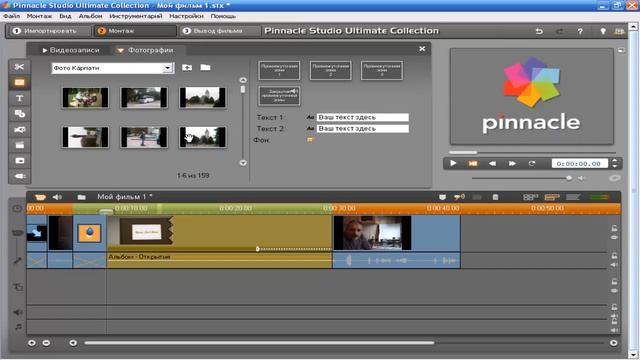Image resolution: width=640 pixels, height=360 pixels.
Task: Open the Вид menu
Action: (x=65, y=16)
